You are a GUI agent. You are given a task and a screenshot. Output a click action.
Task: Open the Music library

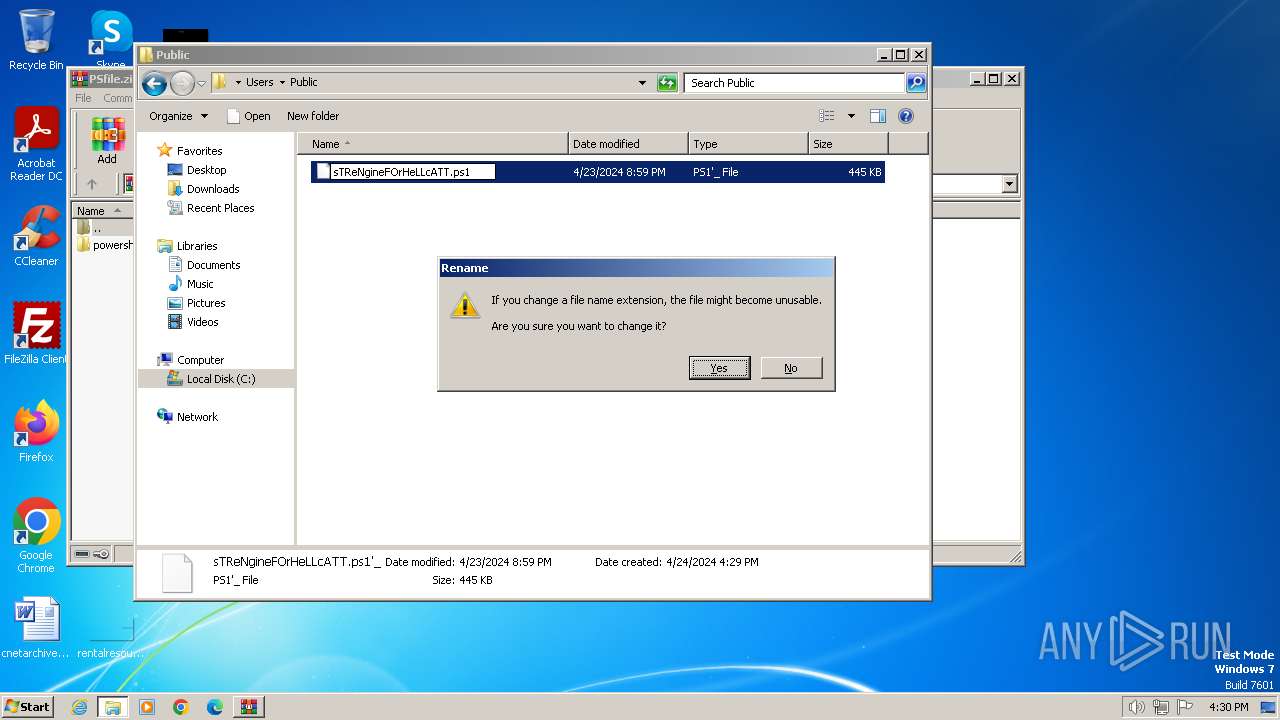[200, 284]
